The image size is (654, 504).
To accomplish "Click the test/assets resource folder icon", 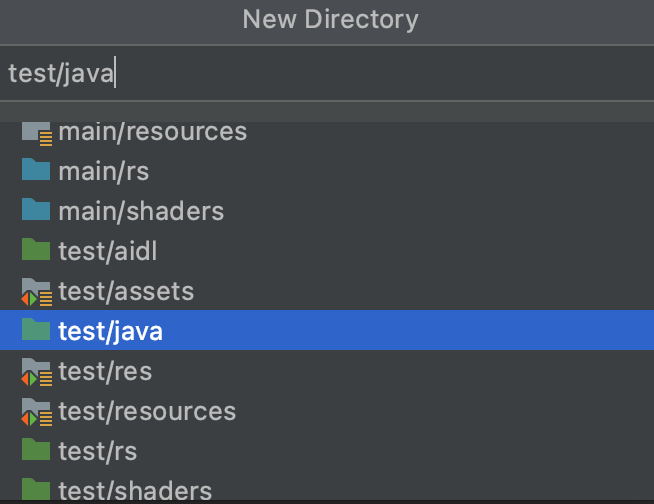I will pyautogui.click(x=36, y=292).
